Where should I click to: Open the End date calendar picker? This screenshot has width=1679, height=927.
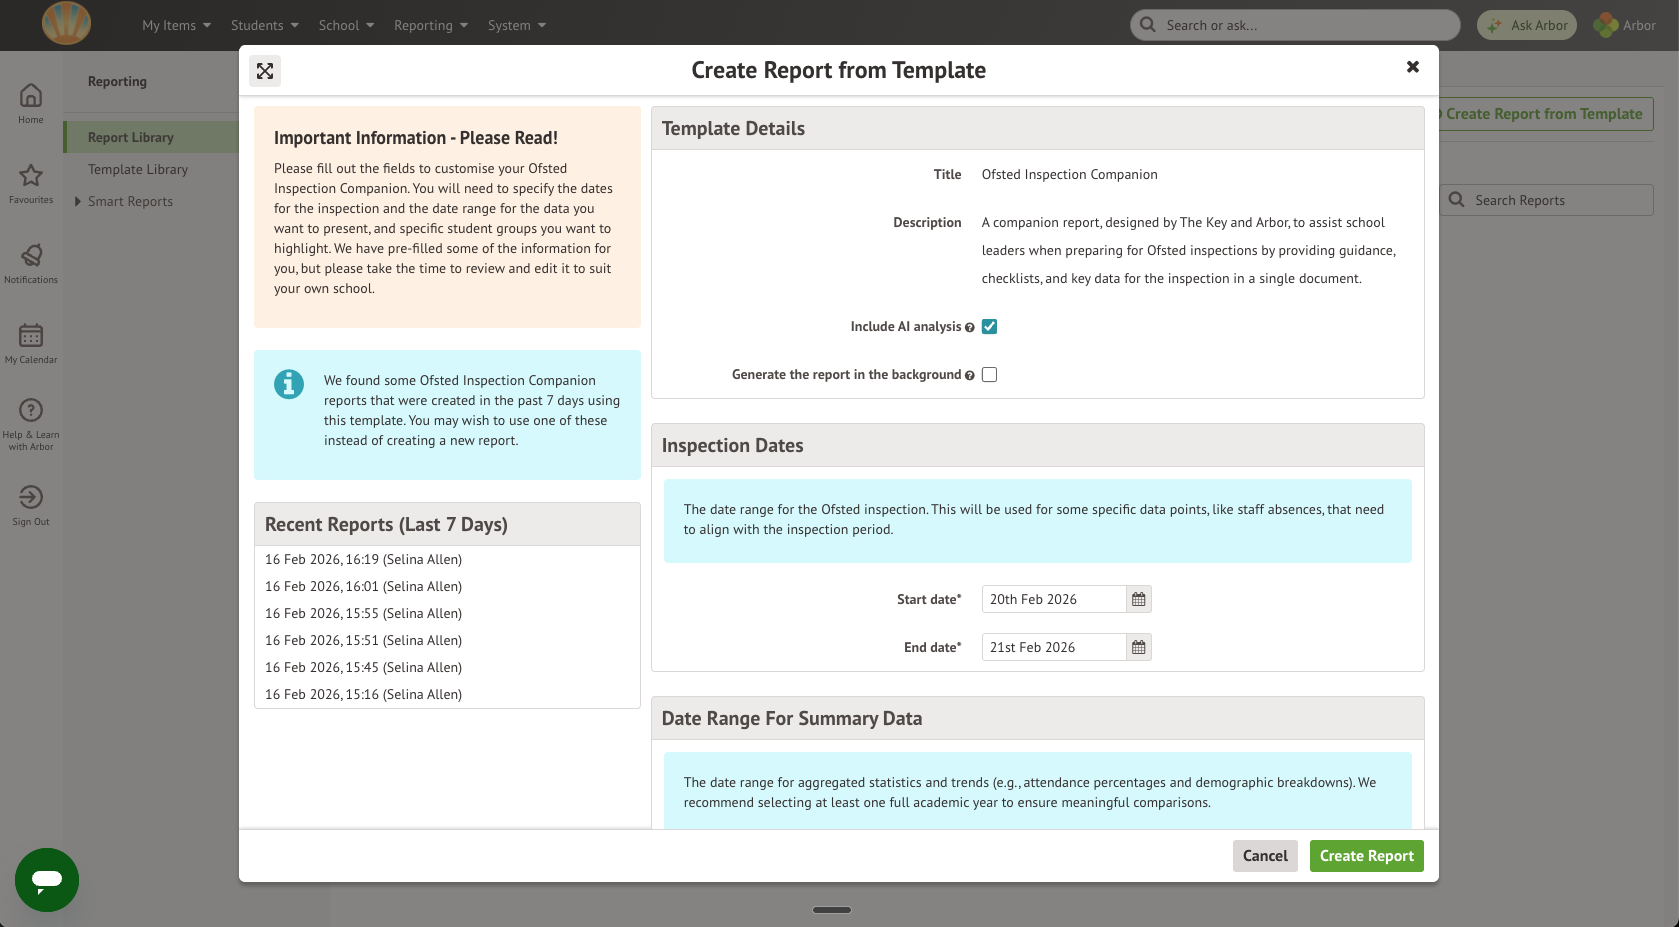[1138, 647]
